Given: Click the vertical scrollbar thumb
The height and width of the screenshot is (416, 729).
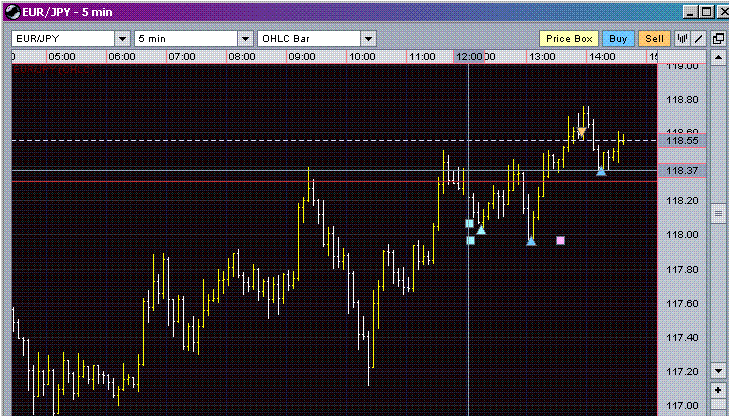Looking at the screenshot, I should (718, 213).
